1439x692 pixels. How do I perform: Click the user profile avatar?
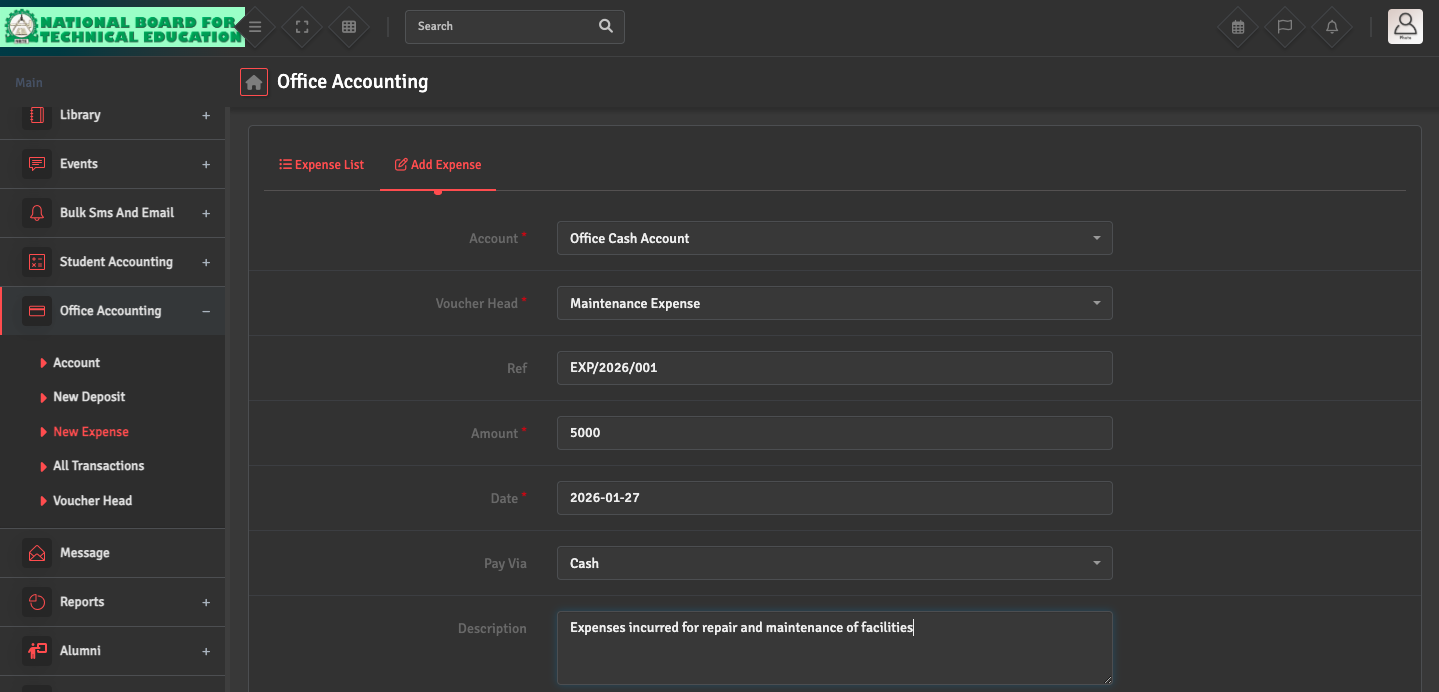(x=1405, y=26)
